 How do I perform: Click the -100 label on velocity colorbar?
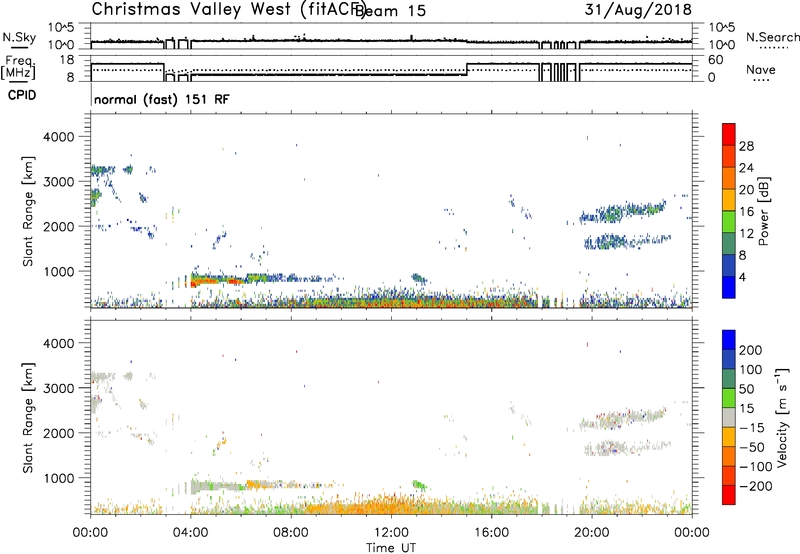click(x=756, y=466)
